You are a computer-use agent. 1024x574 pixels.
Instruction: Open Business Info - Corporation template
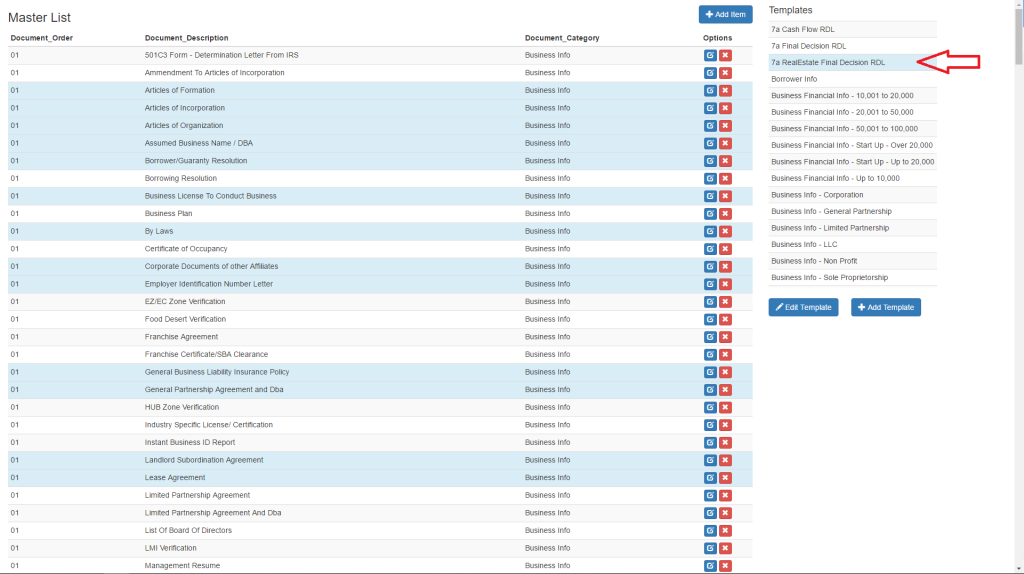[852, 195]
